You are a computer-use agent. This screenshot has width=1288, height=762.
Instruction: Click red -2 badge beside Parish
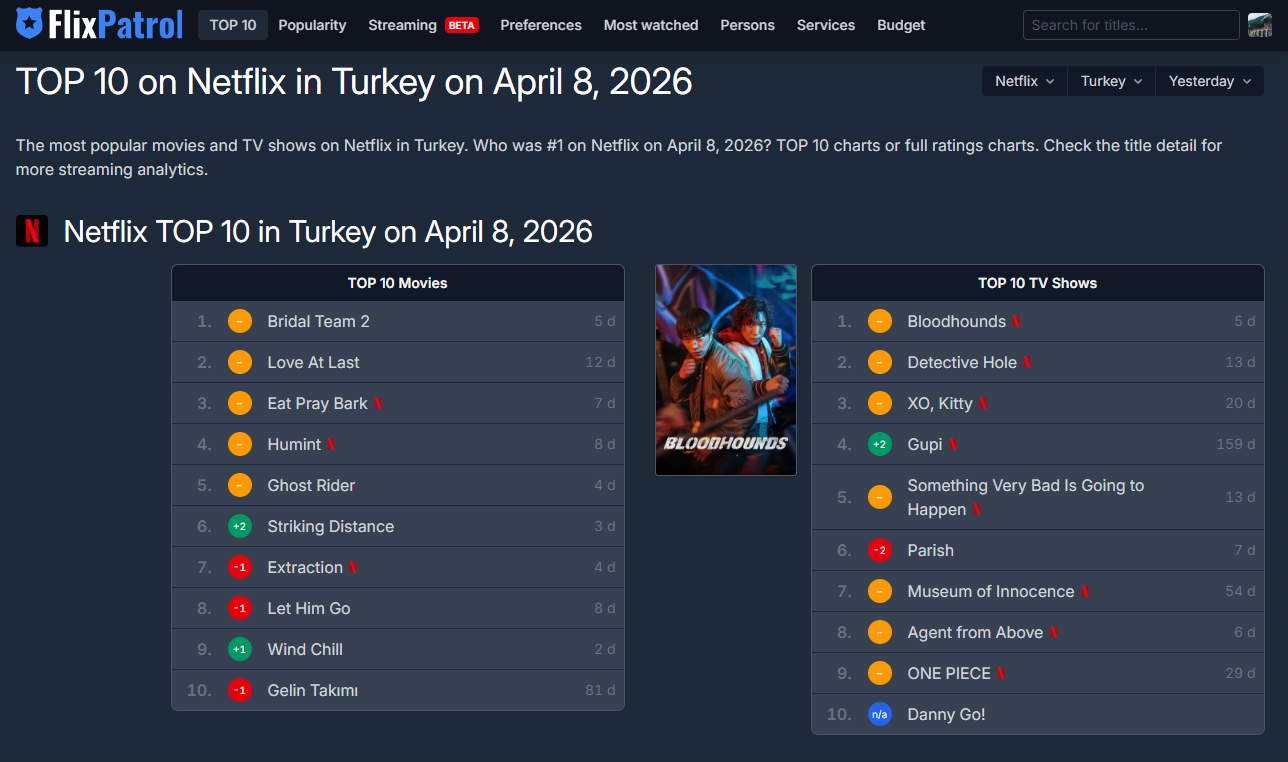[x=880, y=550]
